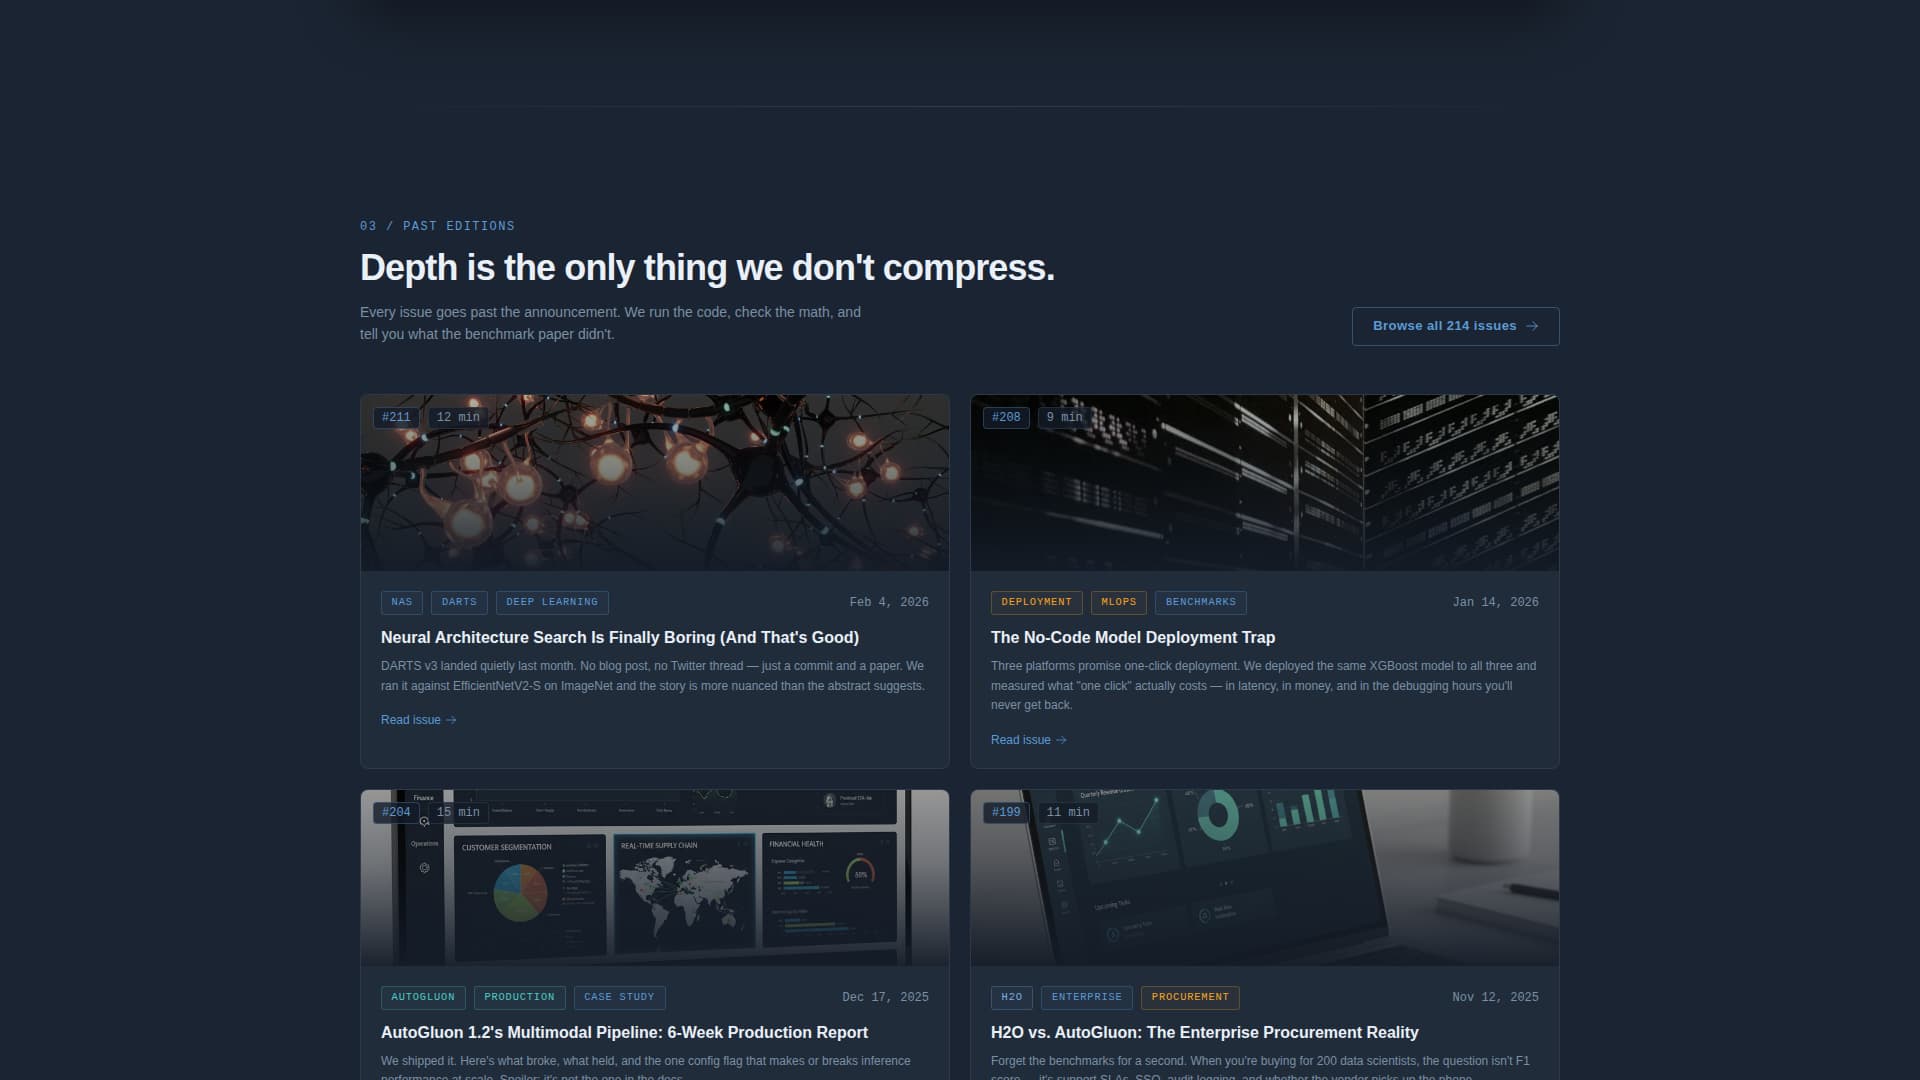
Task: Click the 03 / PAST EDITIONS section label
Action: pos(437,226)
